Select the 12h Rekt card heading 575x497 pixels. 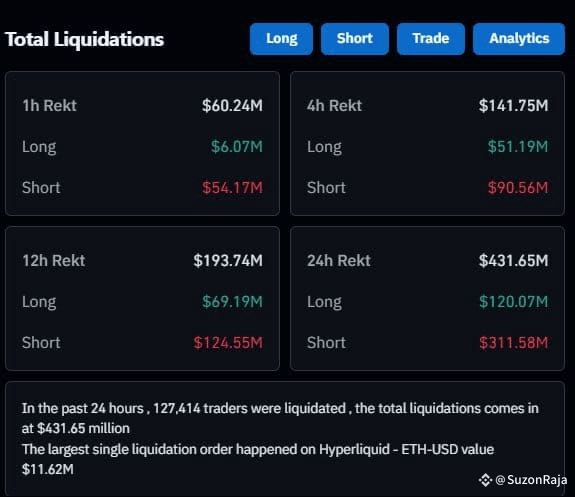click(54, 261)
